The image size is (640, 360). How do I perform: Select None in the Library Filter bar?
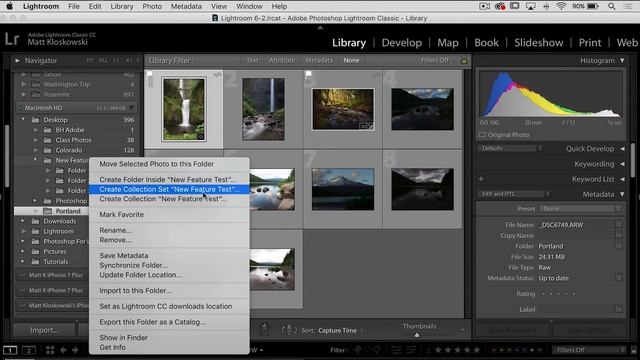tap(351, 60)
